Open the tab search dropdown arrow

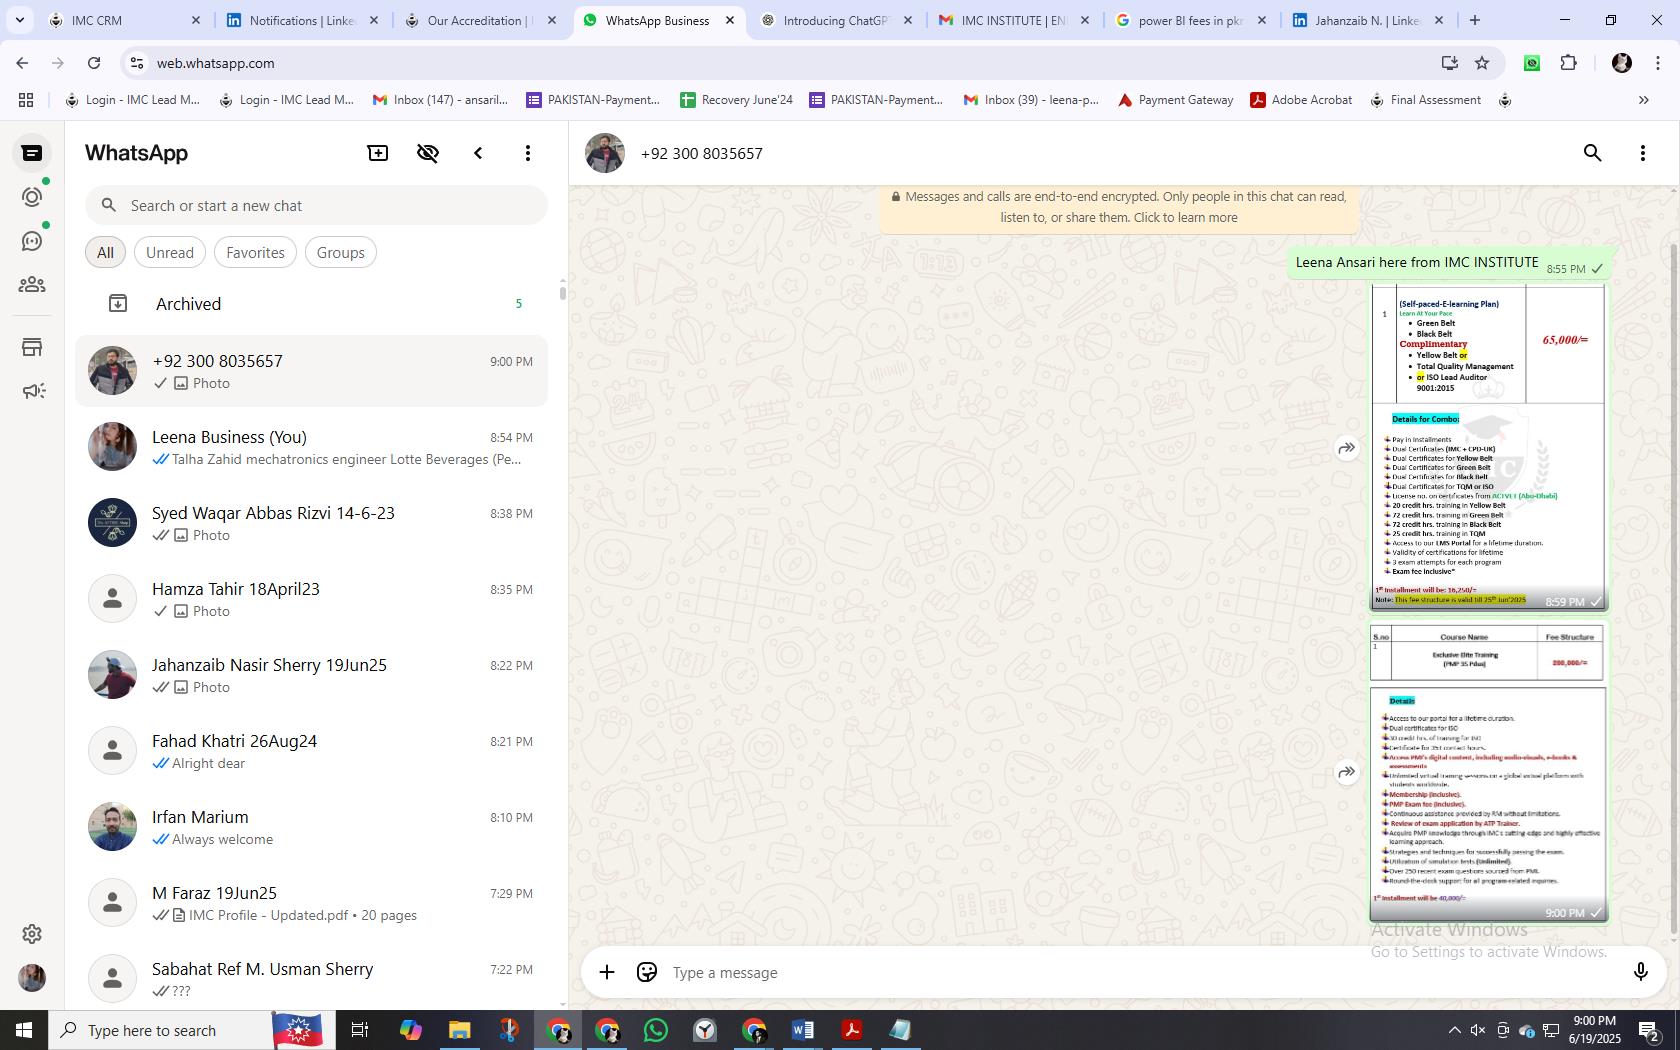point(19,20)
